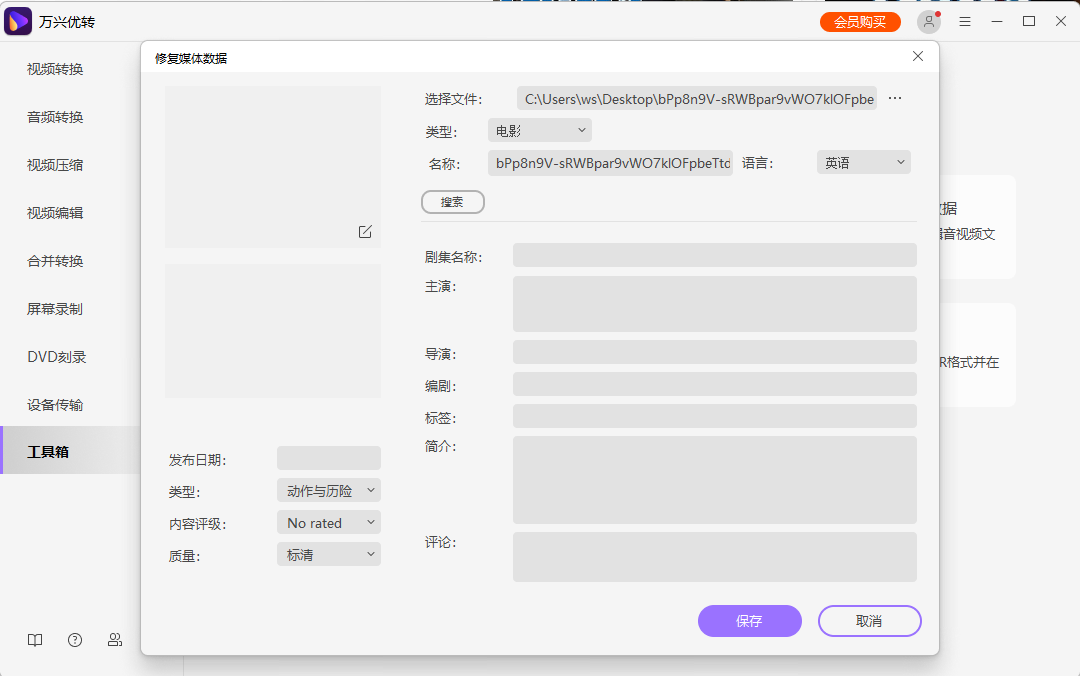Open the contact us icon at bottom

click(115, 640)
